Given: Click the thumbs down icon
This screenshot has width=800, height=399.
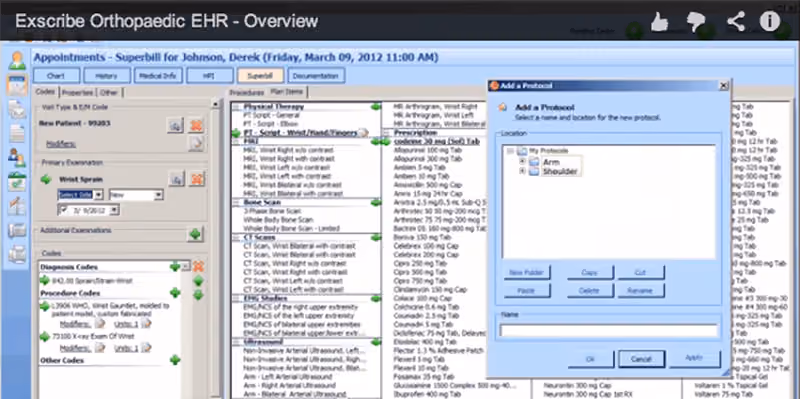Looking at the screenshot, I should (696, 21).
